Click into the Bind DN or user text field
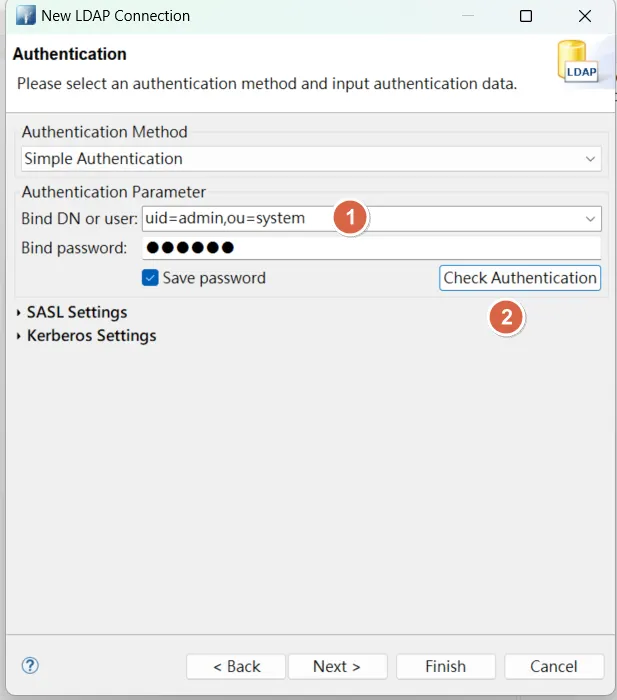The height and width of the screenshot is (700, 617). point(240,218)
